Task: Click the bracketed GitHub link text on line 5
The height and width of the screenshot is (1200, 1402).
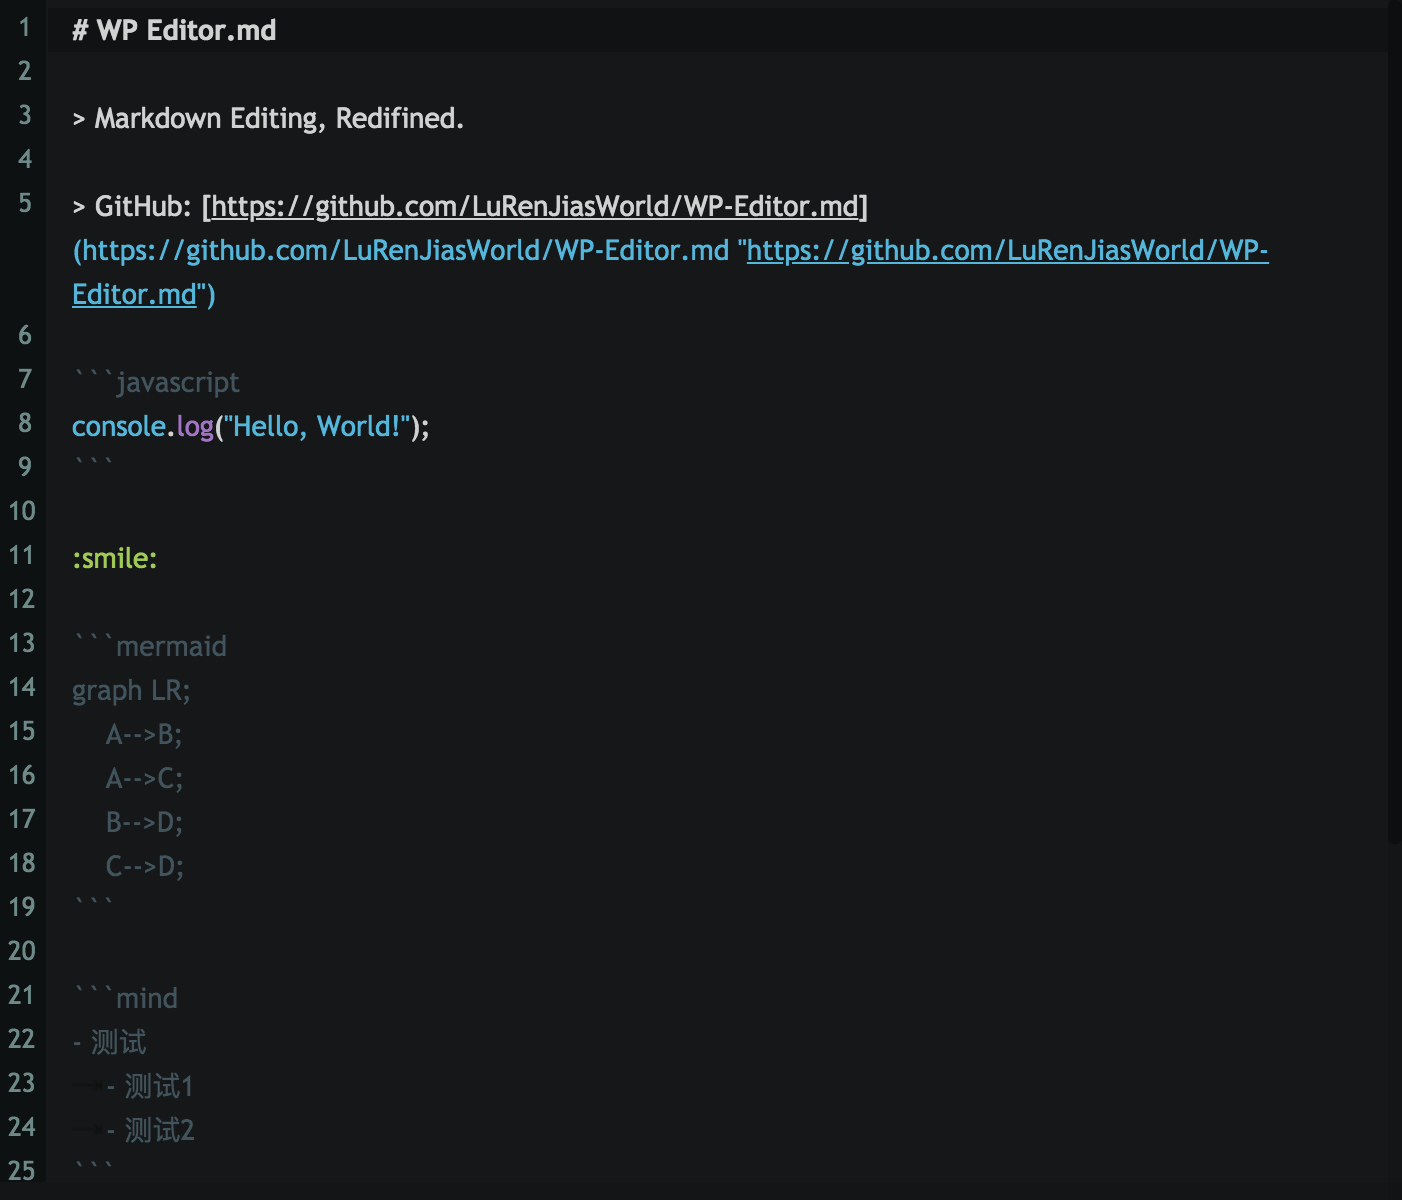Action: pos(535,206)
